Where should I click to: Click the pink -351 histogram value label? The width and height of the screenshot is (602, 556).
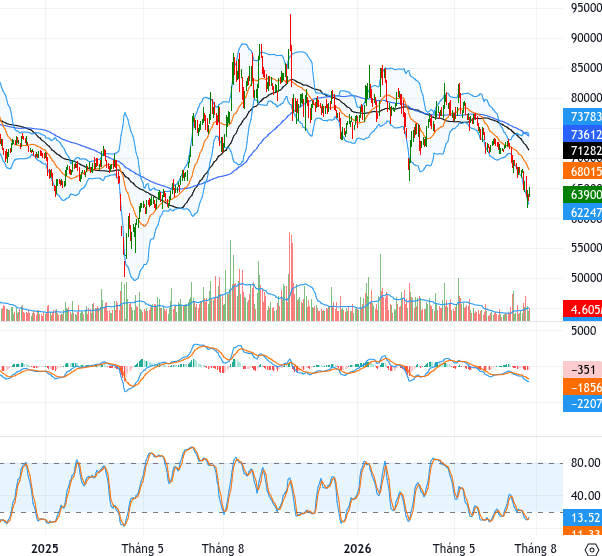(582, 369)
